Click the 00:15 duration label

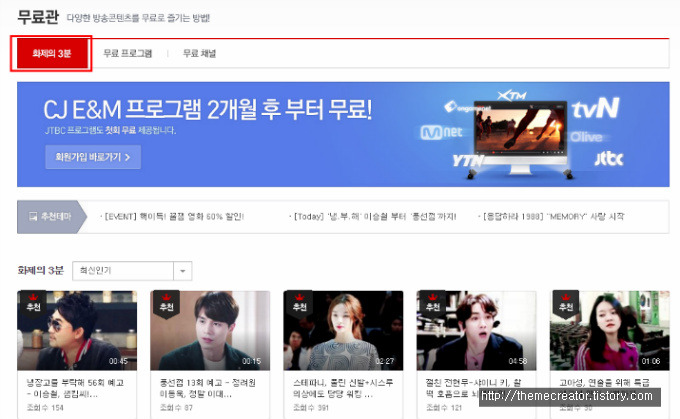(x=252, y=361)
